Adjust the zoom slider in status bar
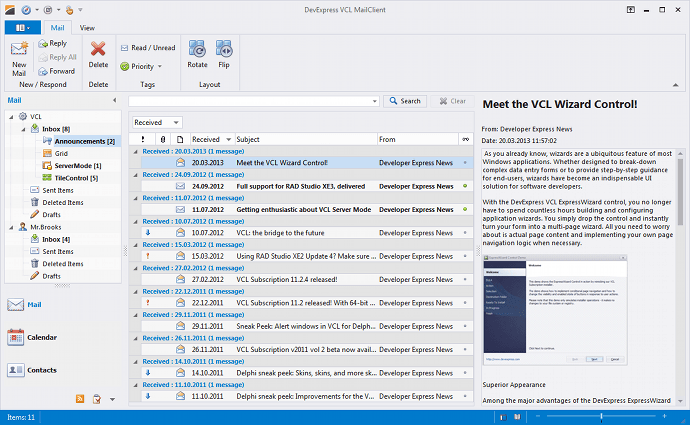Screen dimensions: 690x425 pos(601,416)
